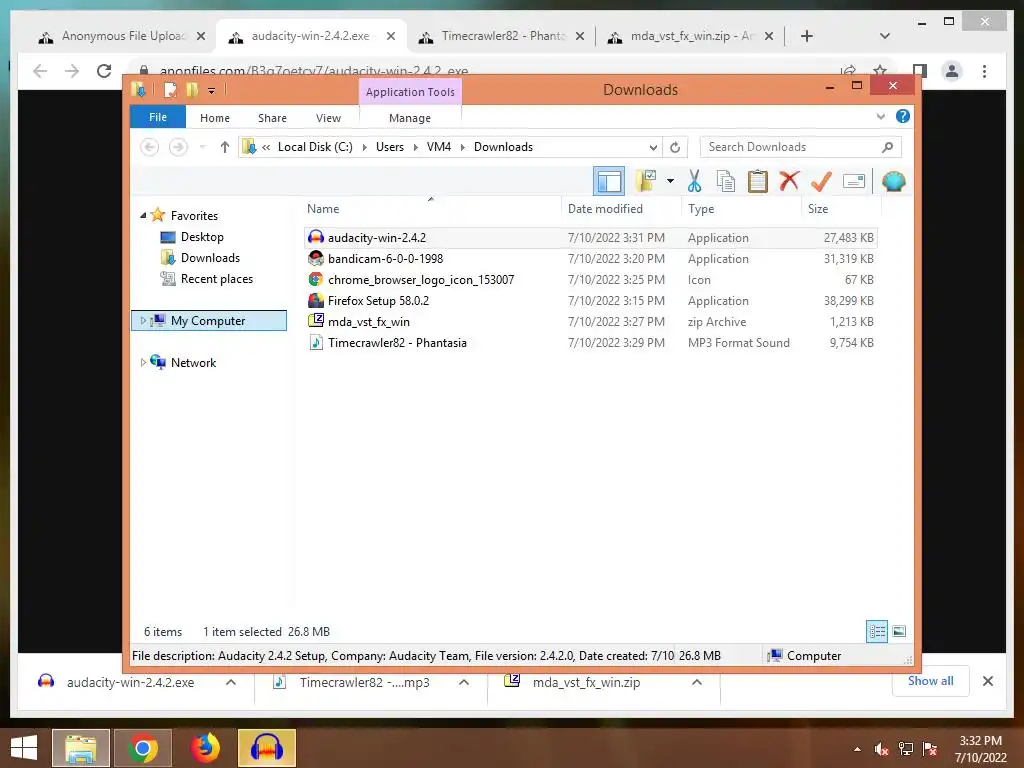The height and width of the screenshot is (768, 1024).
Task: Open Desktop in Favorites
Action: point(202,236)
